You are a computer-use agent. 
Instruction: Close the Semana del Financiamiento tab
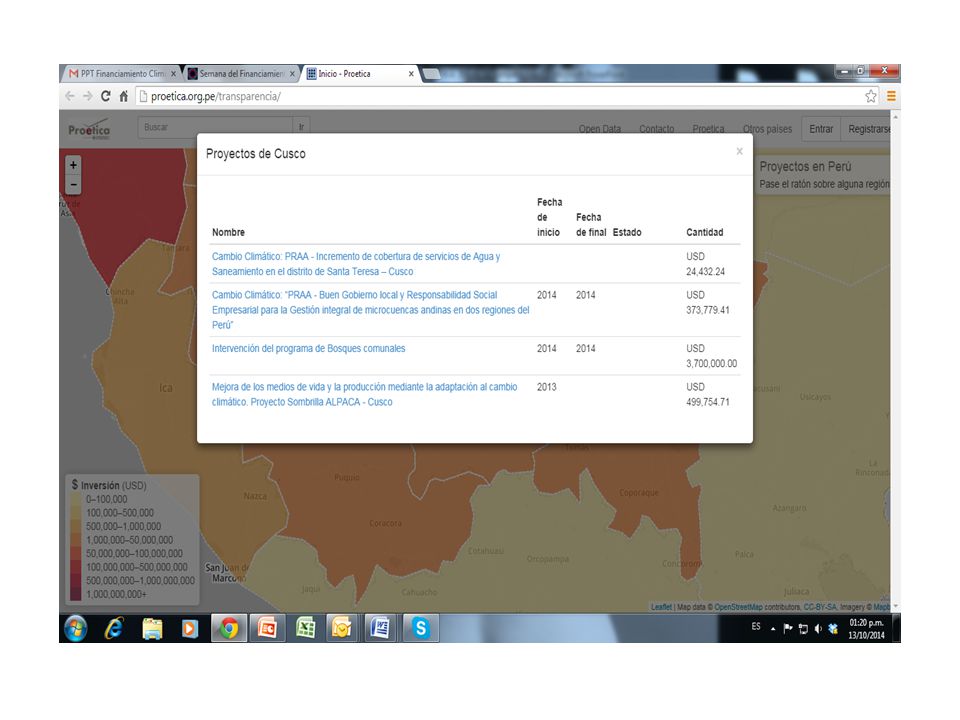[292, 73]
